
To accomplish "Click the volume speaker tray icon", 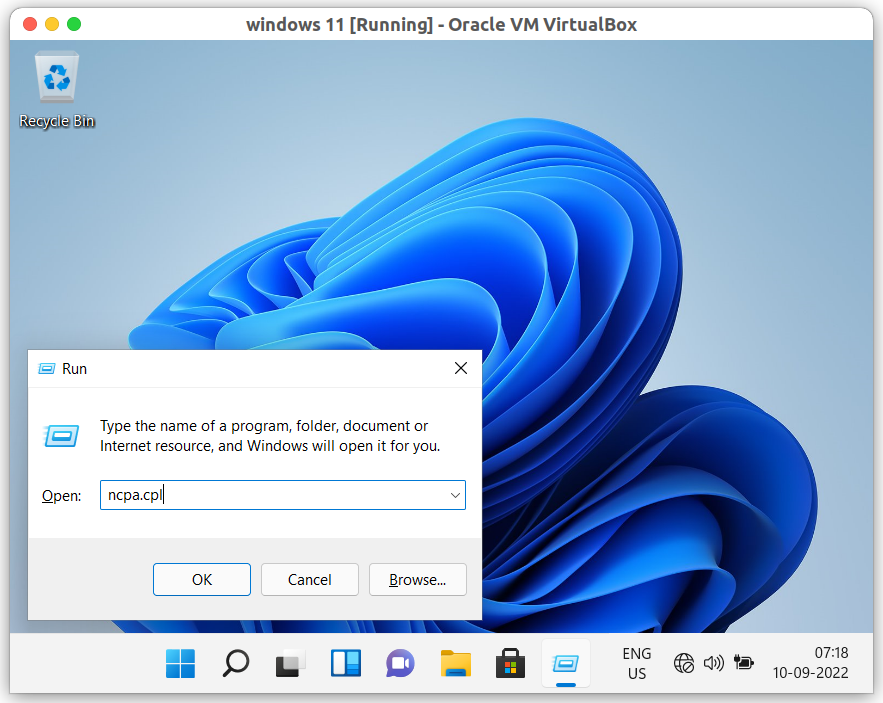I will (x=713, y=663).
